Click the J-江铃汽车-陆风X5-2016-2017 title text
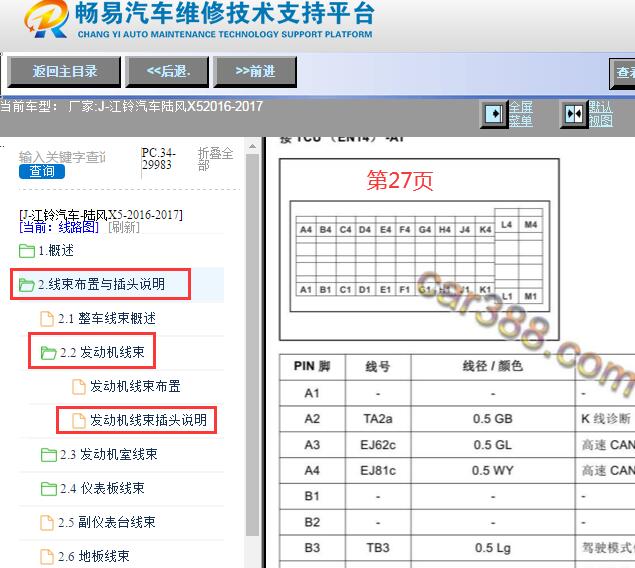This screenshot has width=635, height=568. click(x=100, y=215)
